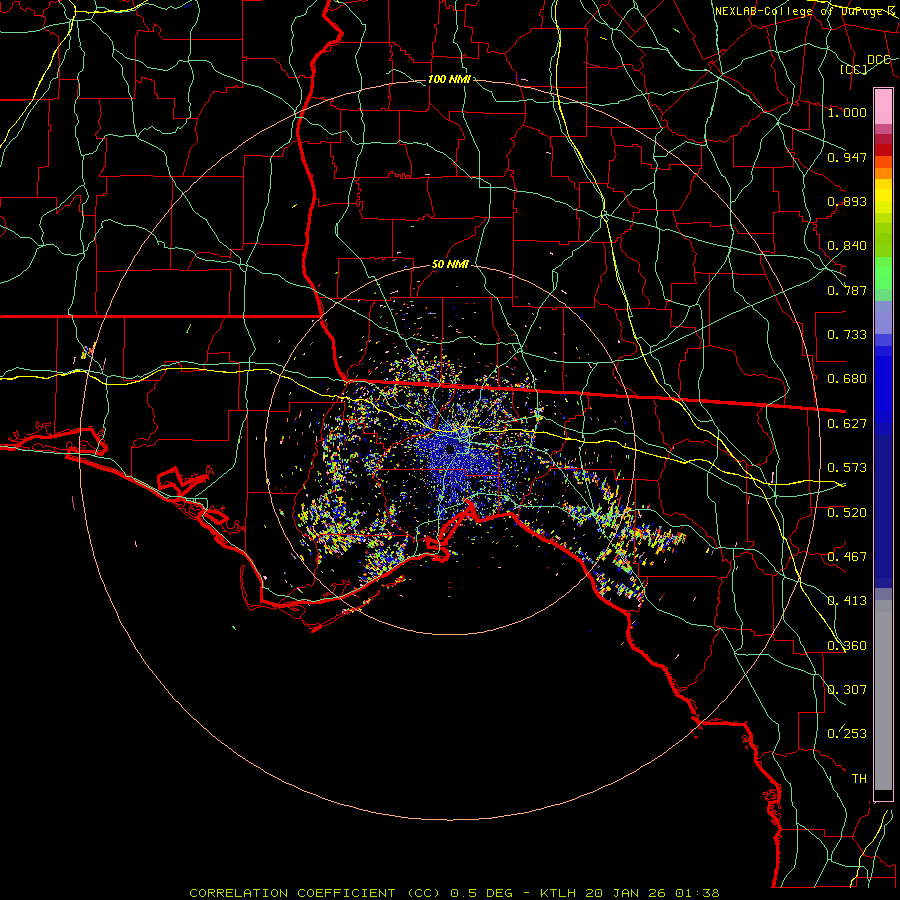Click the 0.787 value on the scale
Image resolution: width=900 pixels, height=900 pixels.
click(847, 290)
